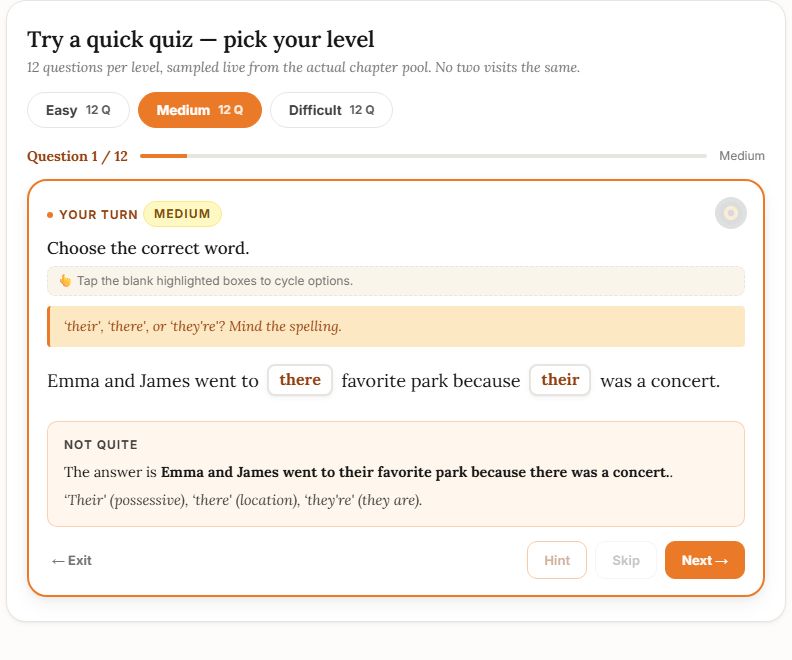Click the Question 1 / 12 label
This screenshot has height=660, width=792.
point(77,156)
